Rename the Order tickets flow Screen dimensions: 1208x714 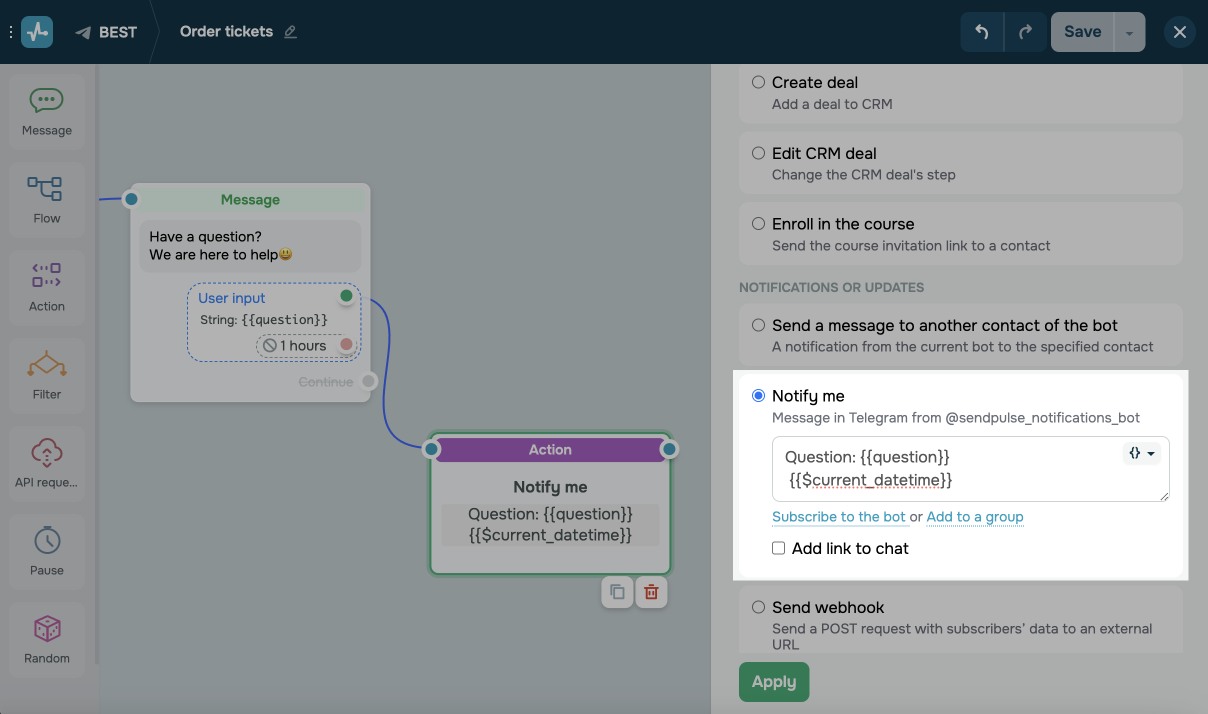click(291, 31)
